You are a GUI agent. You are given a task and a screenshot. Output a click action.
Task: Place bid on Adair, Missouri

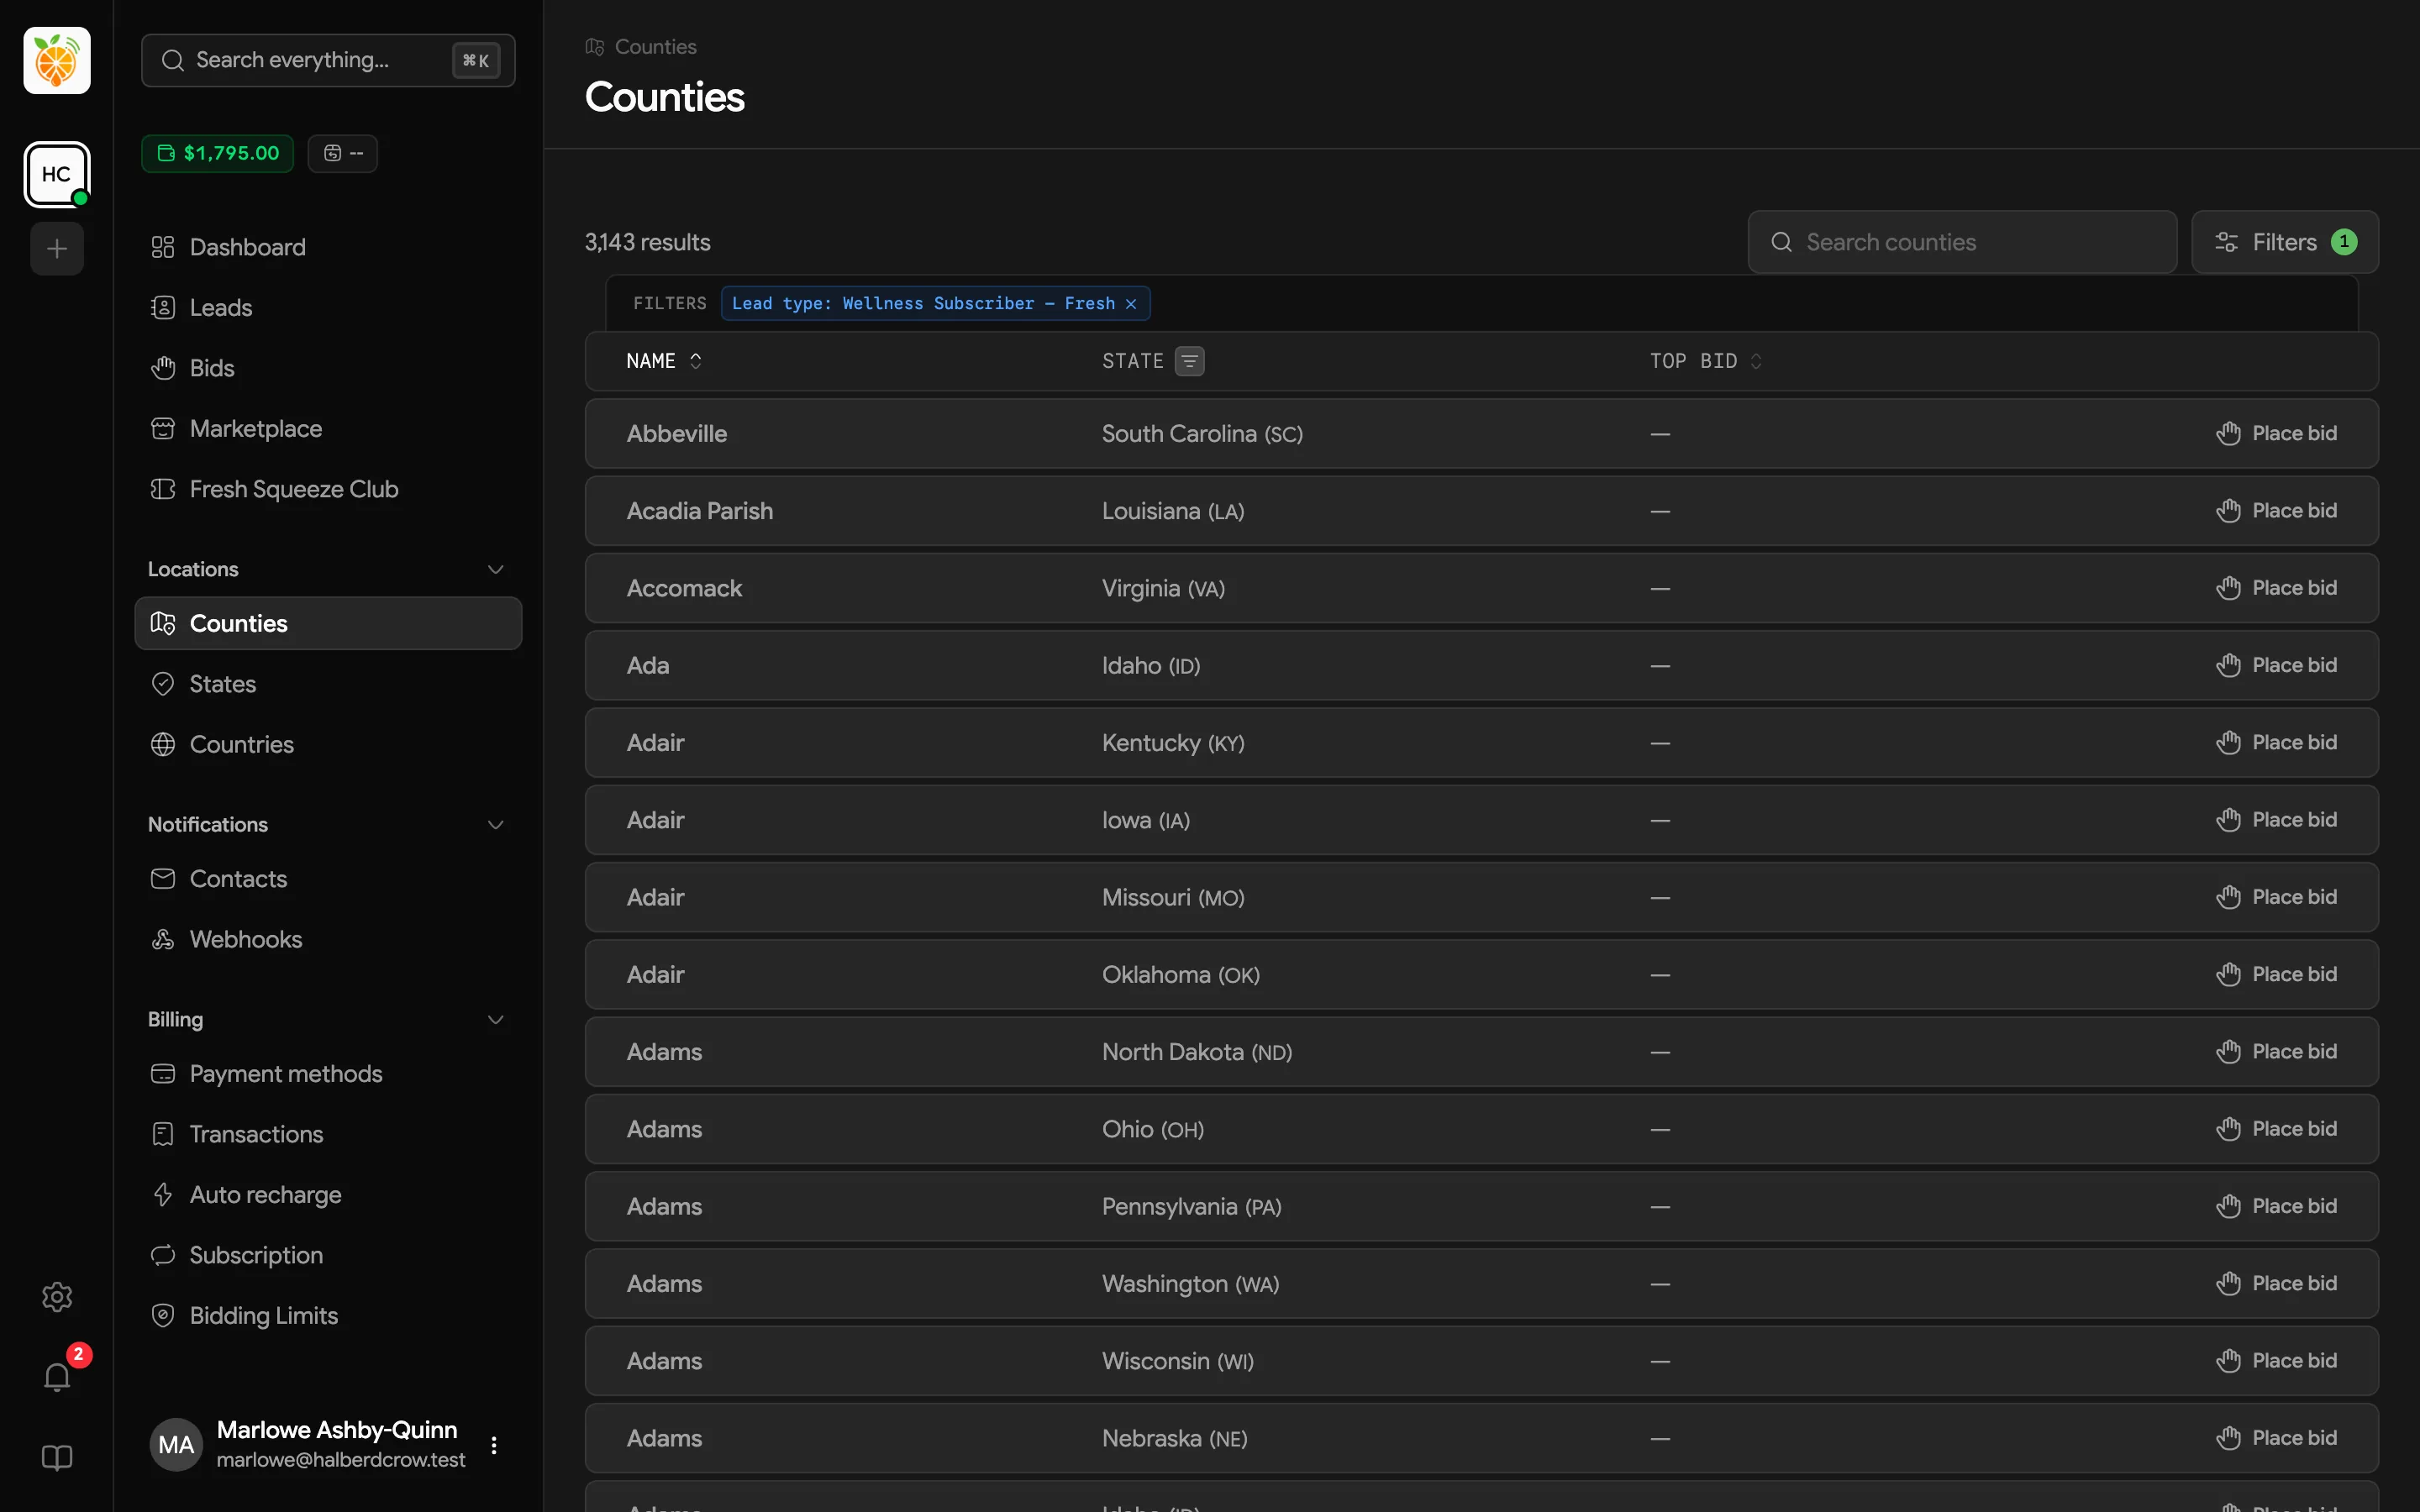(x=2276, y=897)
